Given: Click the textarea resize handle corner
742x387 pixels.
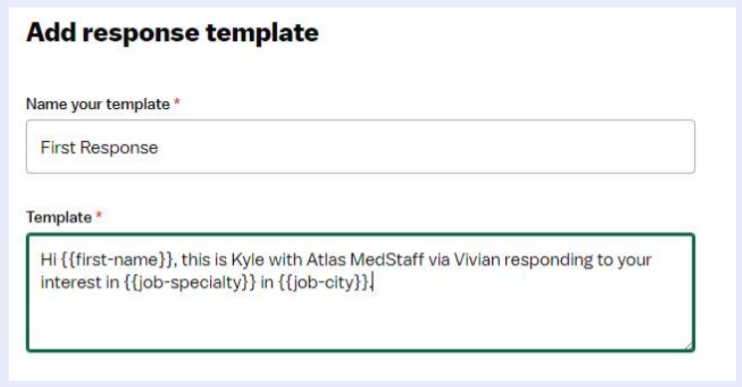Looking at the screenshot, I should tap(689, 345).
